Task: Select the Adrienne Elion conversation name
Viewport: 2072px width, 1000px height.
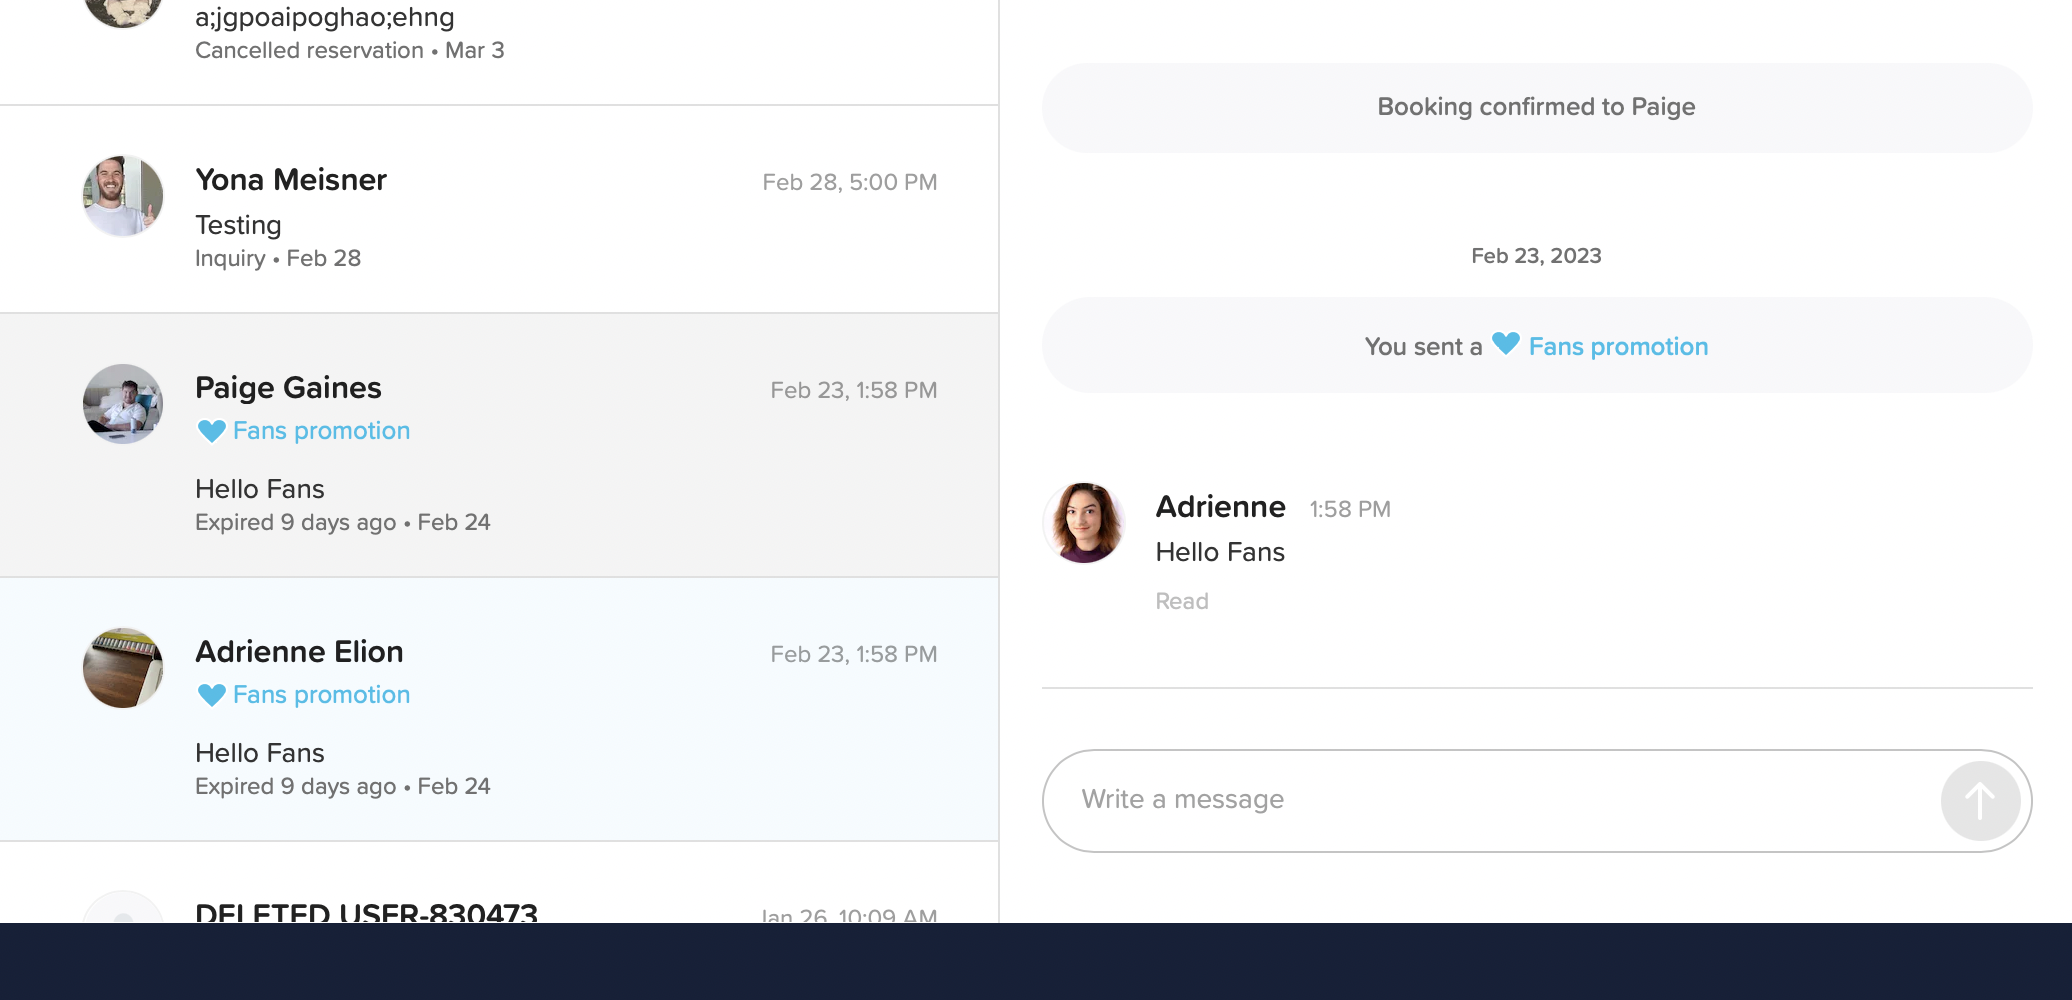Action: pos(299,652)
